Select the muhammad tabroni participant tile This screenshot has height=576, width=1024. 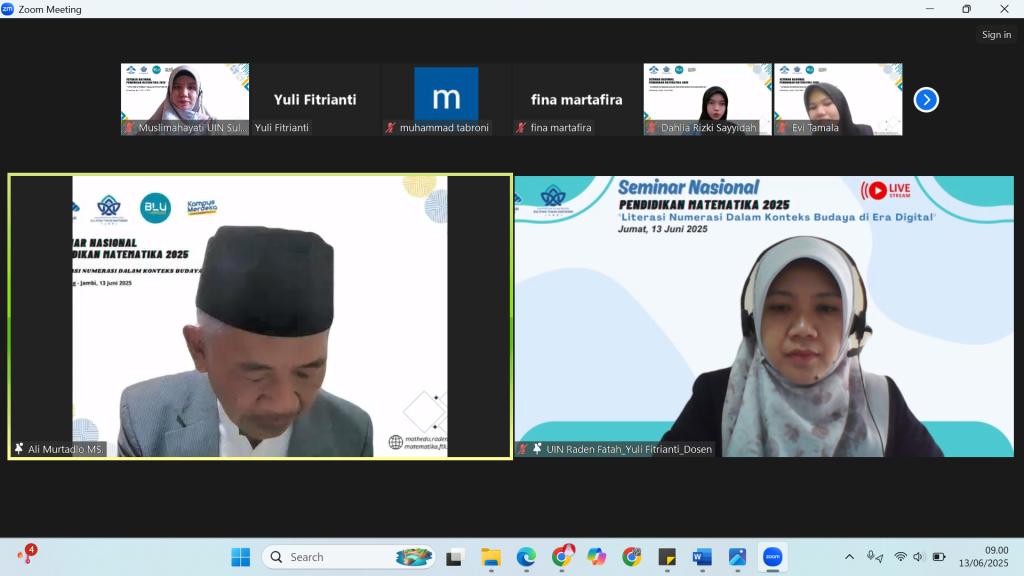(446, 99)
